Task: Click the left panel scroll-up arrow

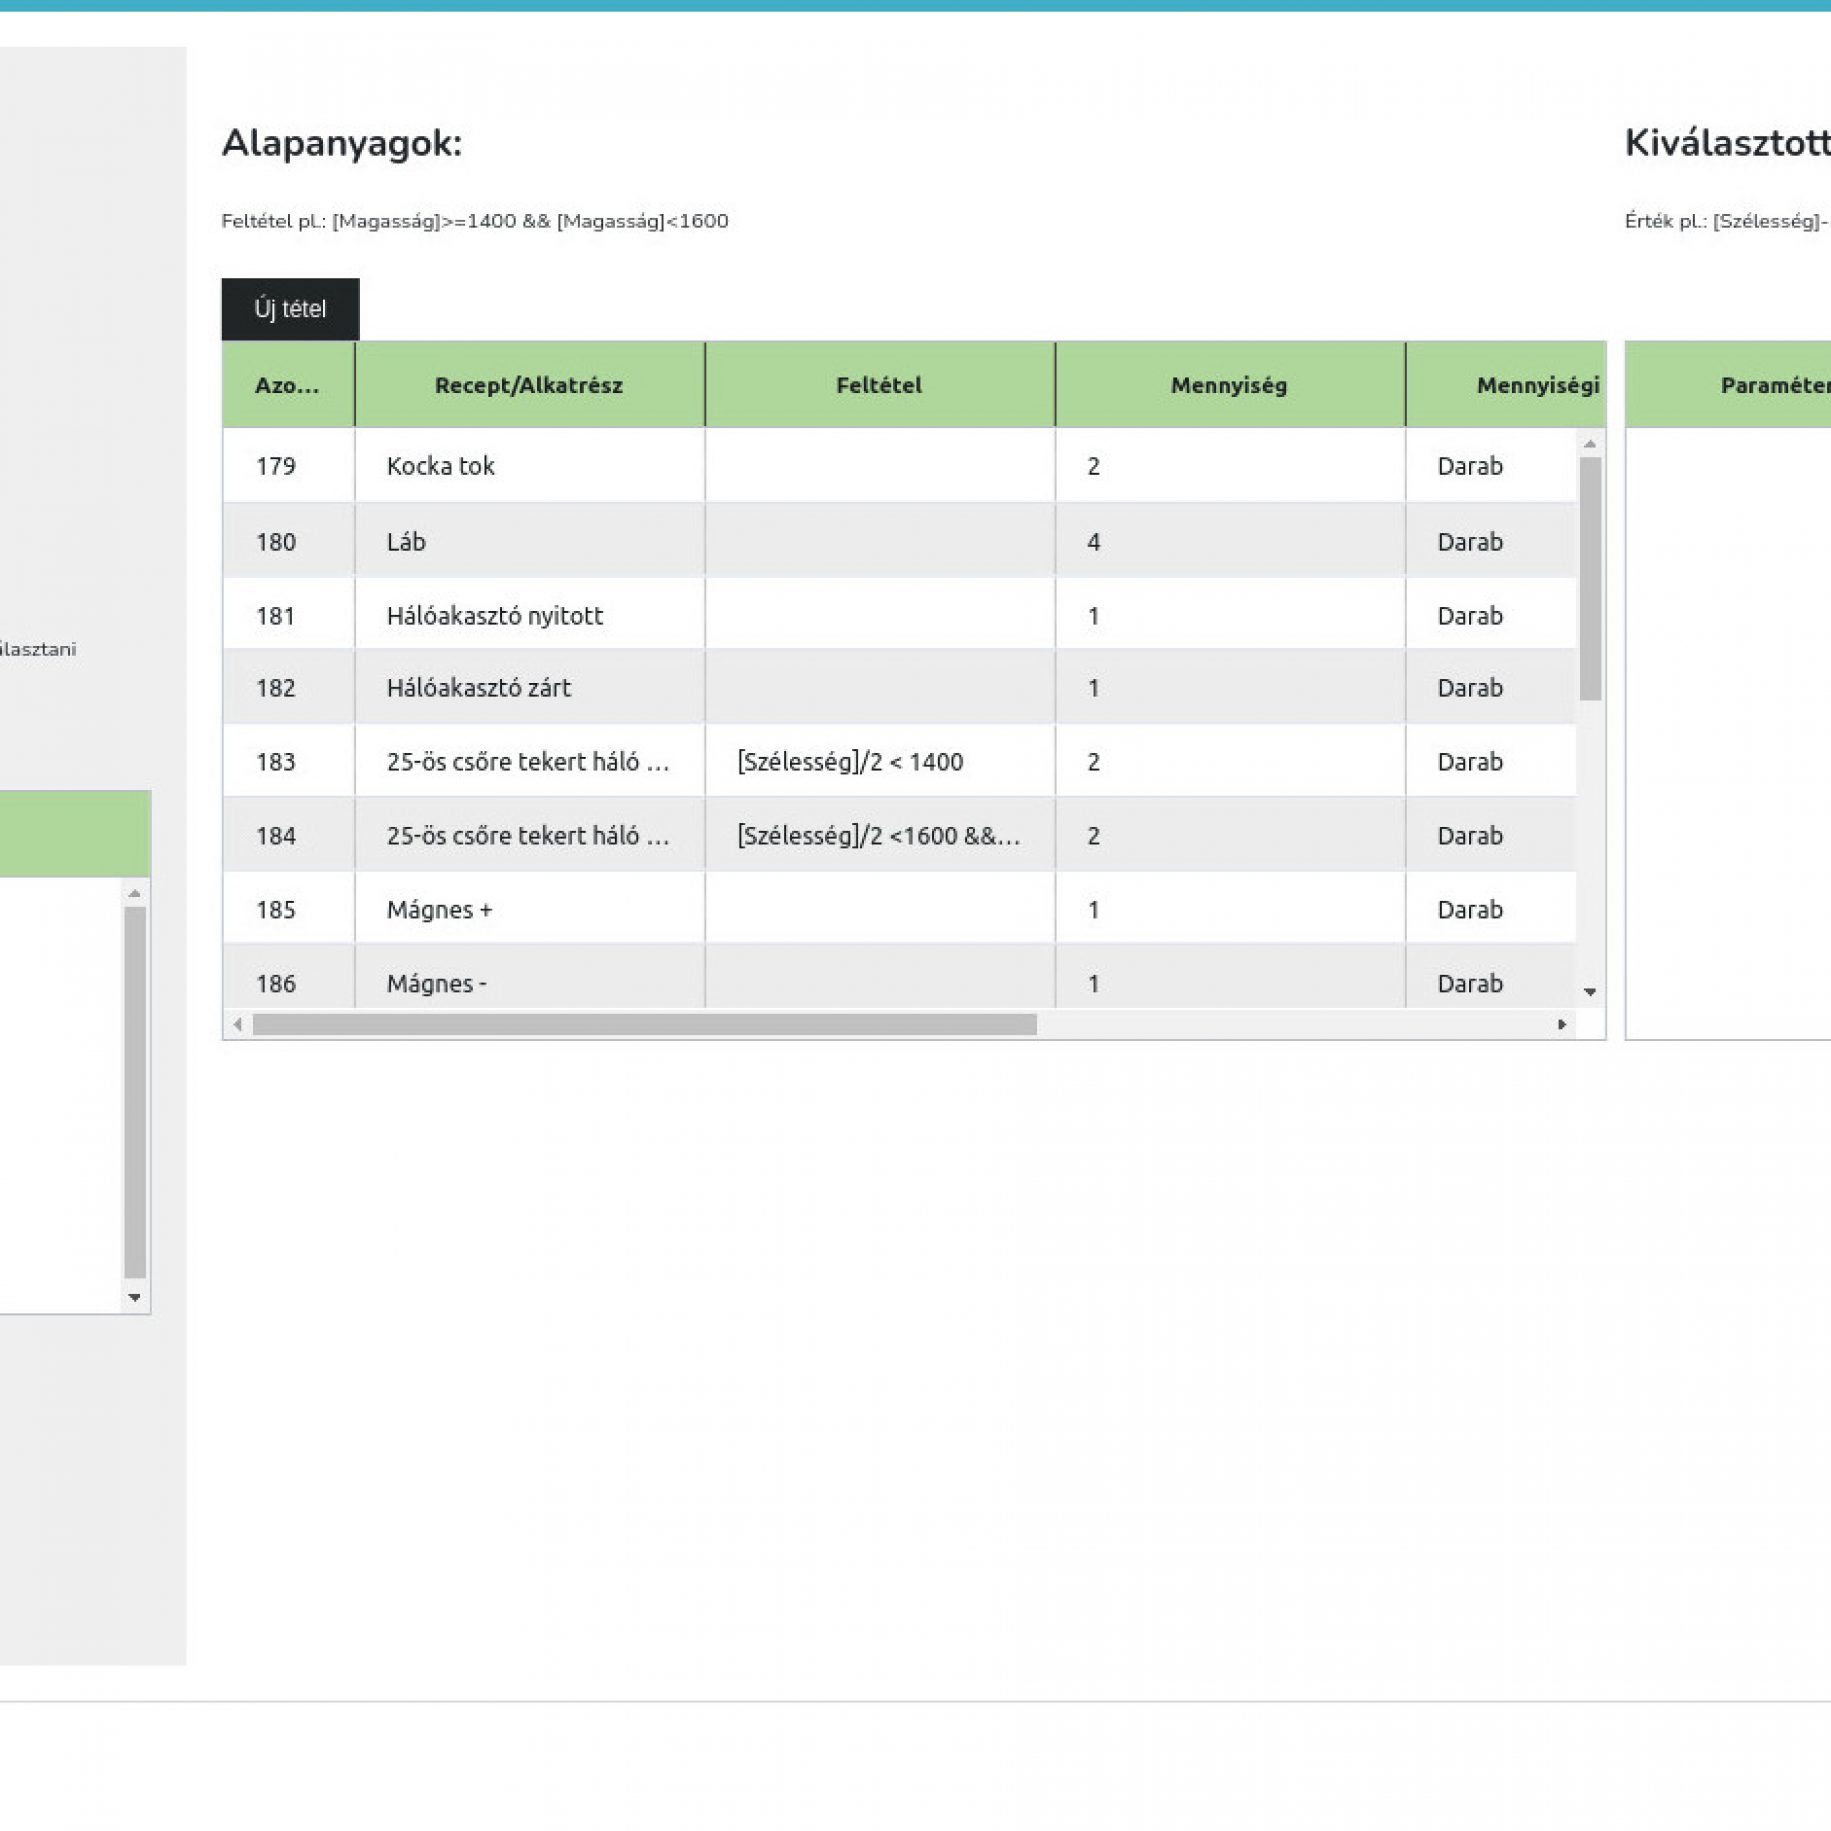Action: coord(135,893)
